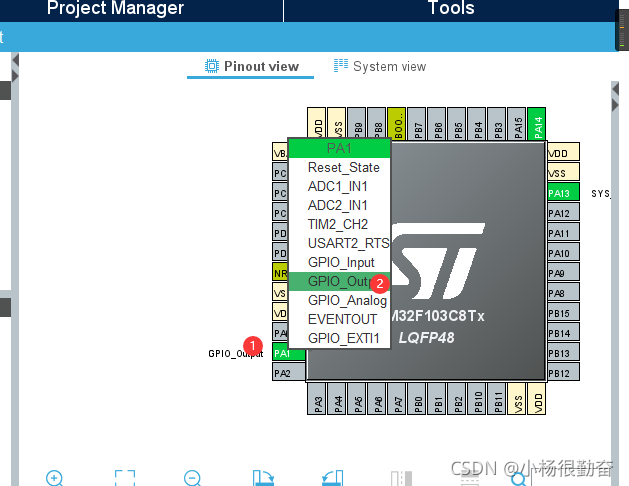The image size is (629, 486).
Task: Click the PA3 pin
Action: (316, 399)
